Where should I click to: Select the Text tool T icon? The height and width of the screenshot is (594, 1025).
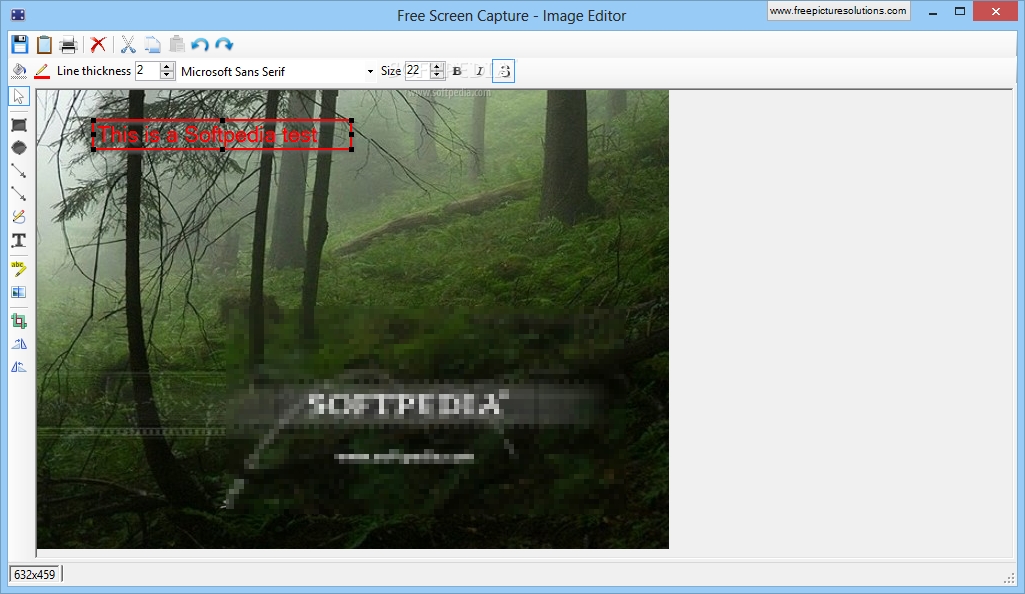[19, 240]
